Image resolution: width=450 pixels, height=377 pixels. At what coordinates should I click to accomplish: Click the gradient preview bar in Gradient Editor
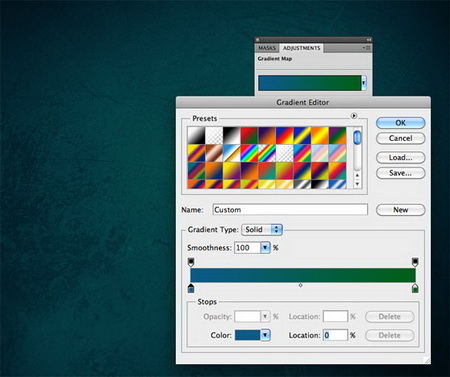click(303, 275)
